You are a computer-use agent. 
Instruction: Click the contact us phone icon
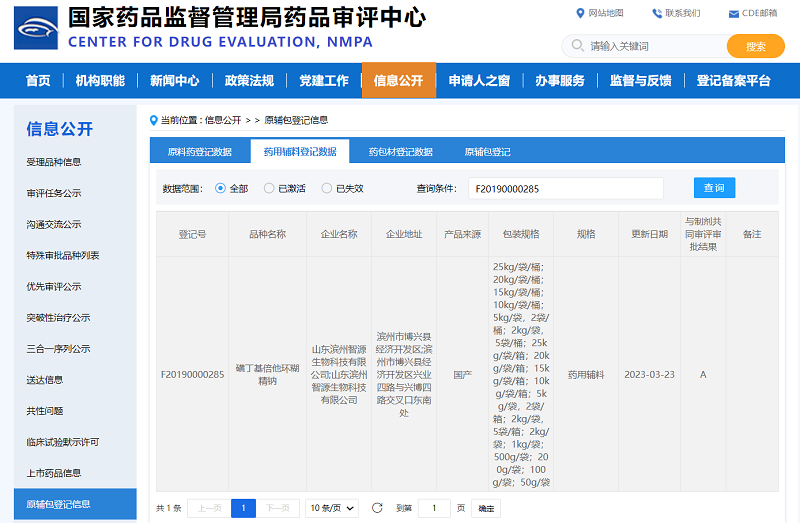coord(657,13)
